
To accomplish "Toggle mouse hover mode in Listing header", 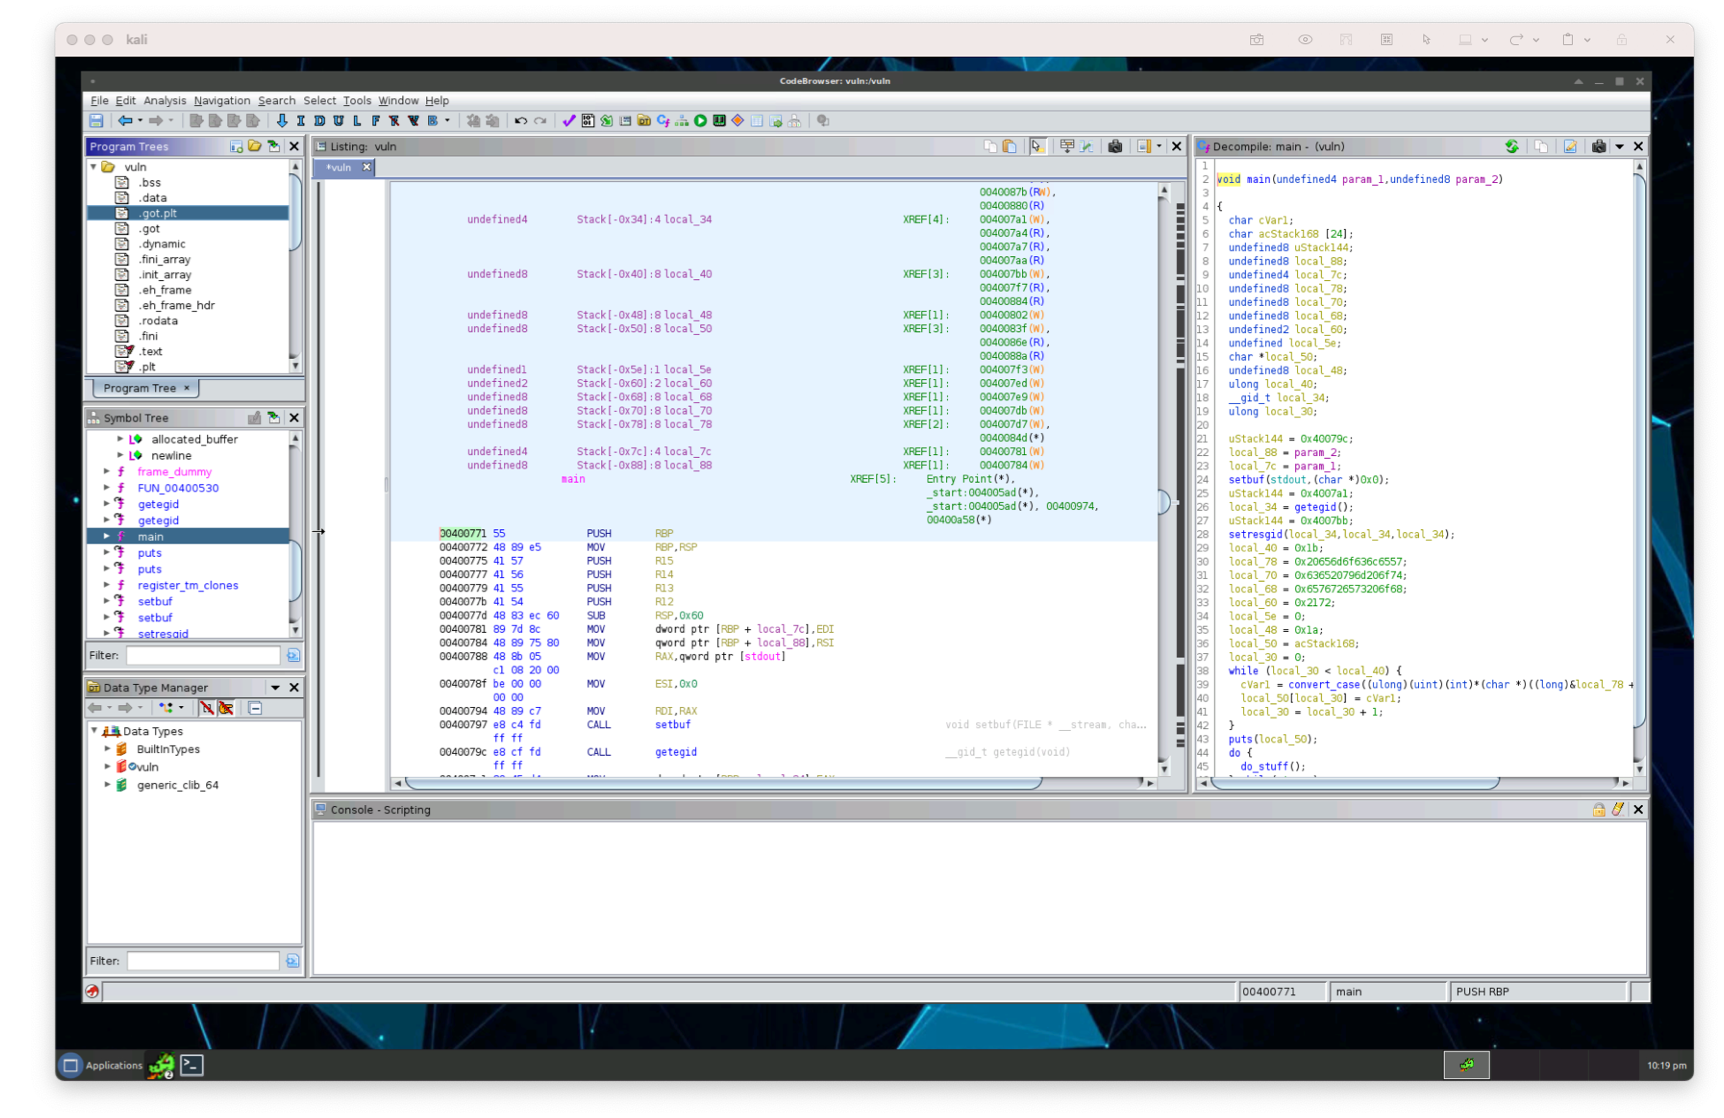I will [1036, 147].
